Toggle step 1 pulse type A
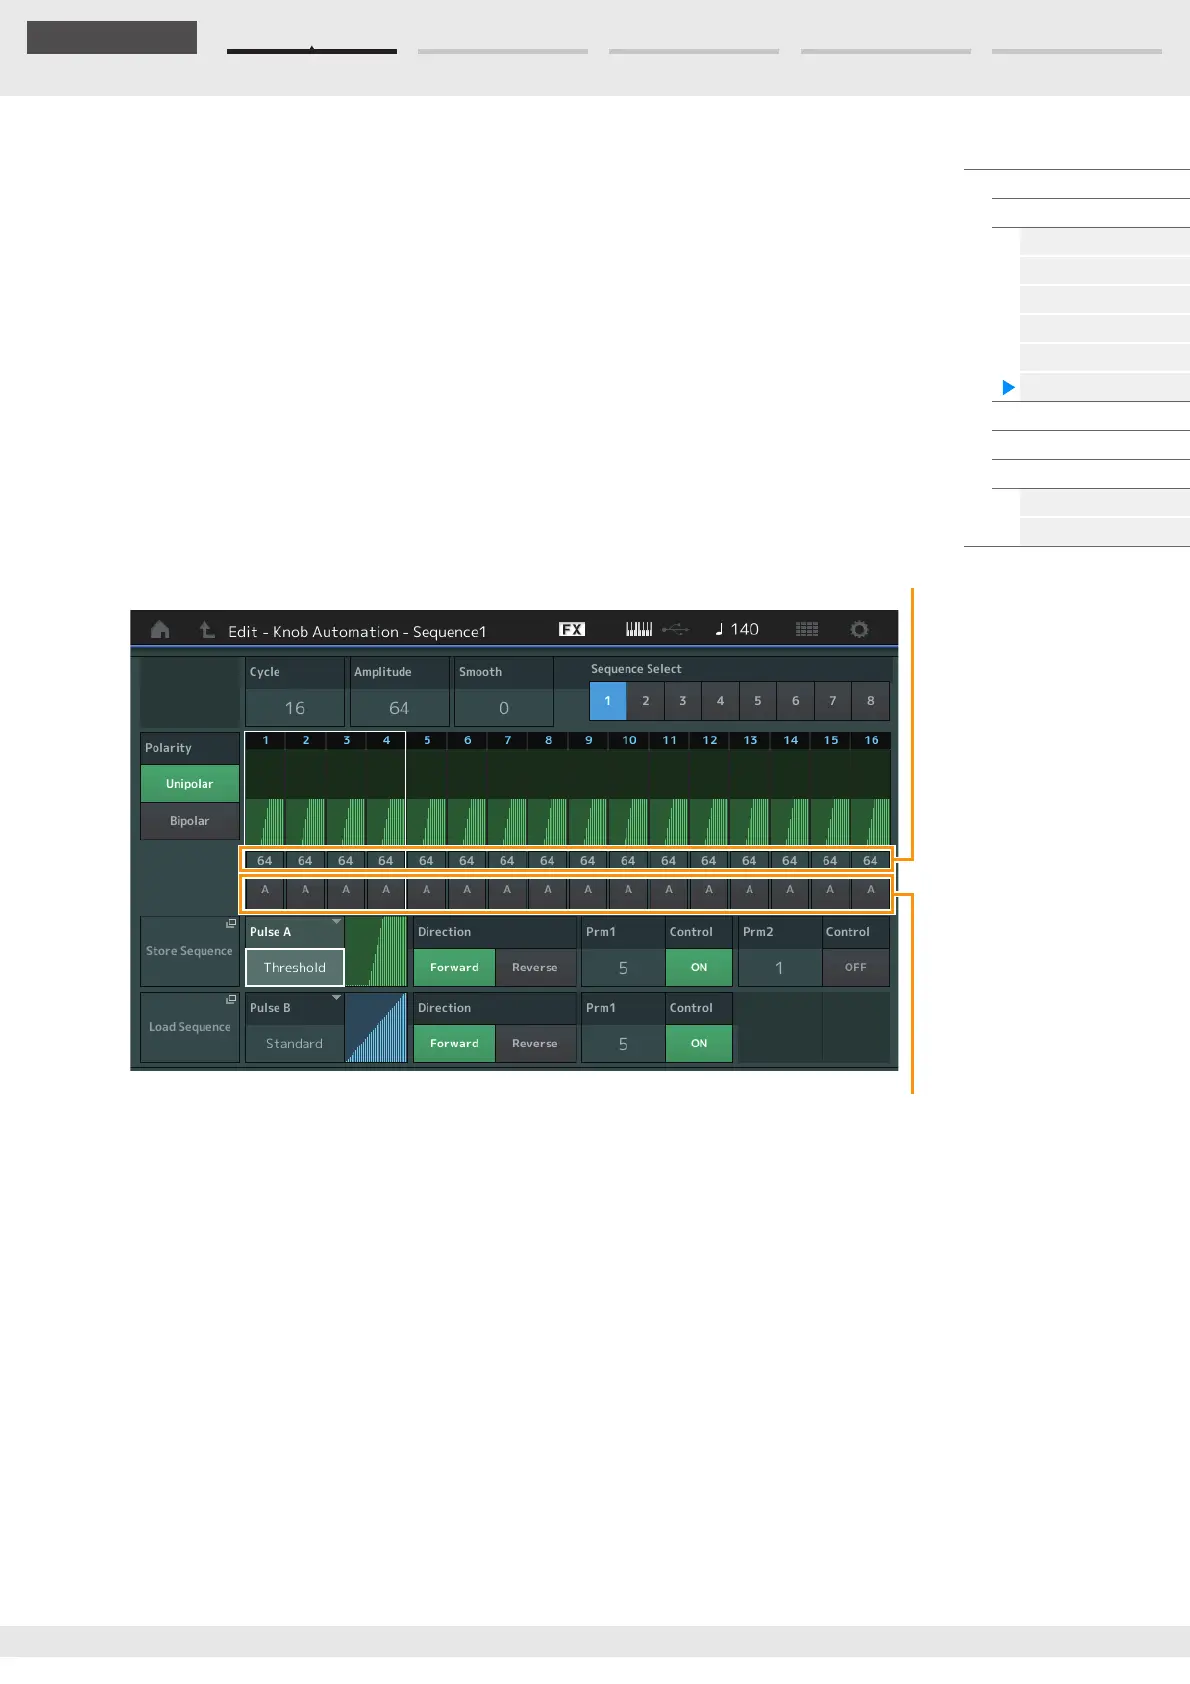This screenshot has width=1190, height=1684. (x=265, y=892)
